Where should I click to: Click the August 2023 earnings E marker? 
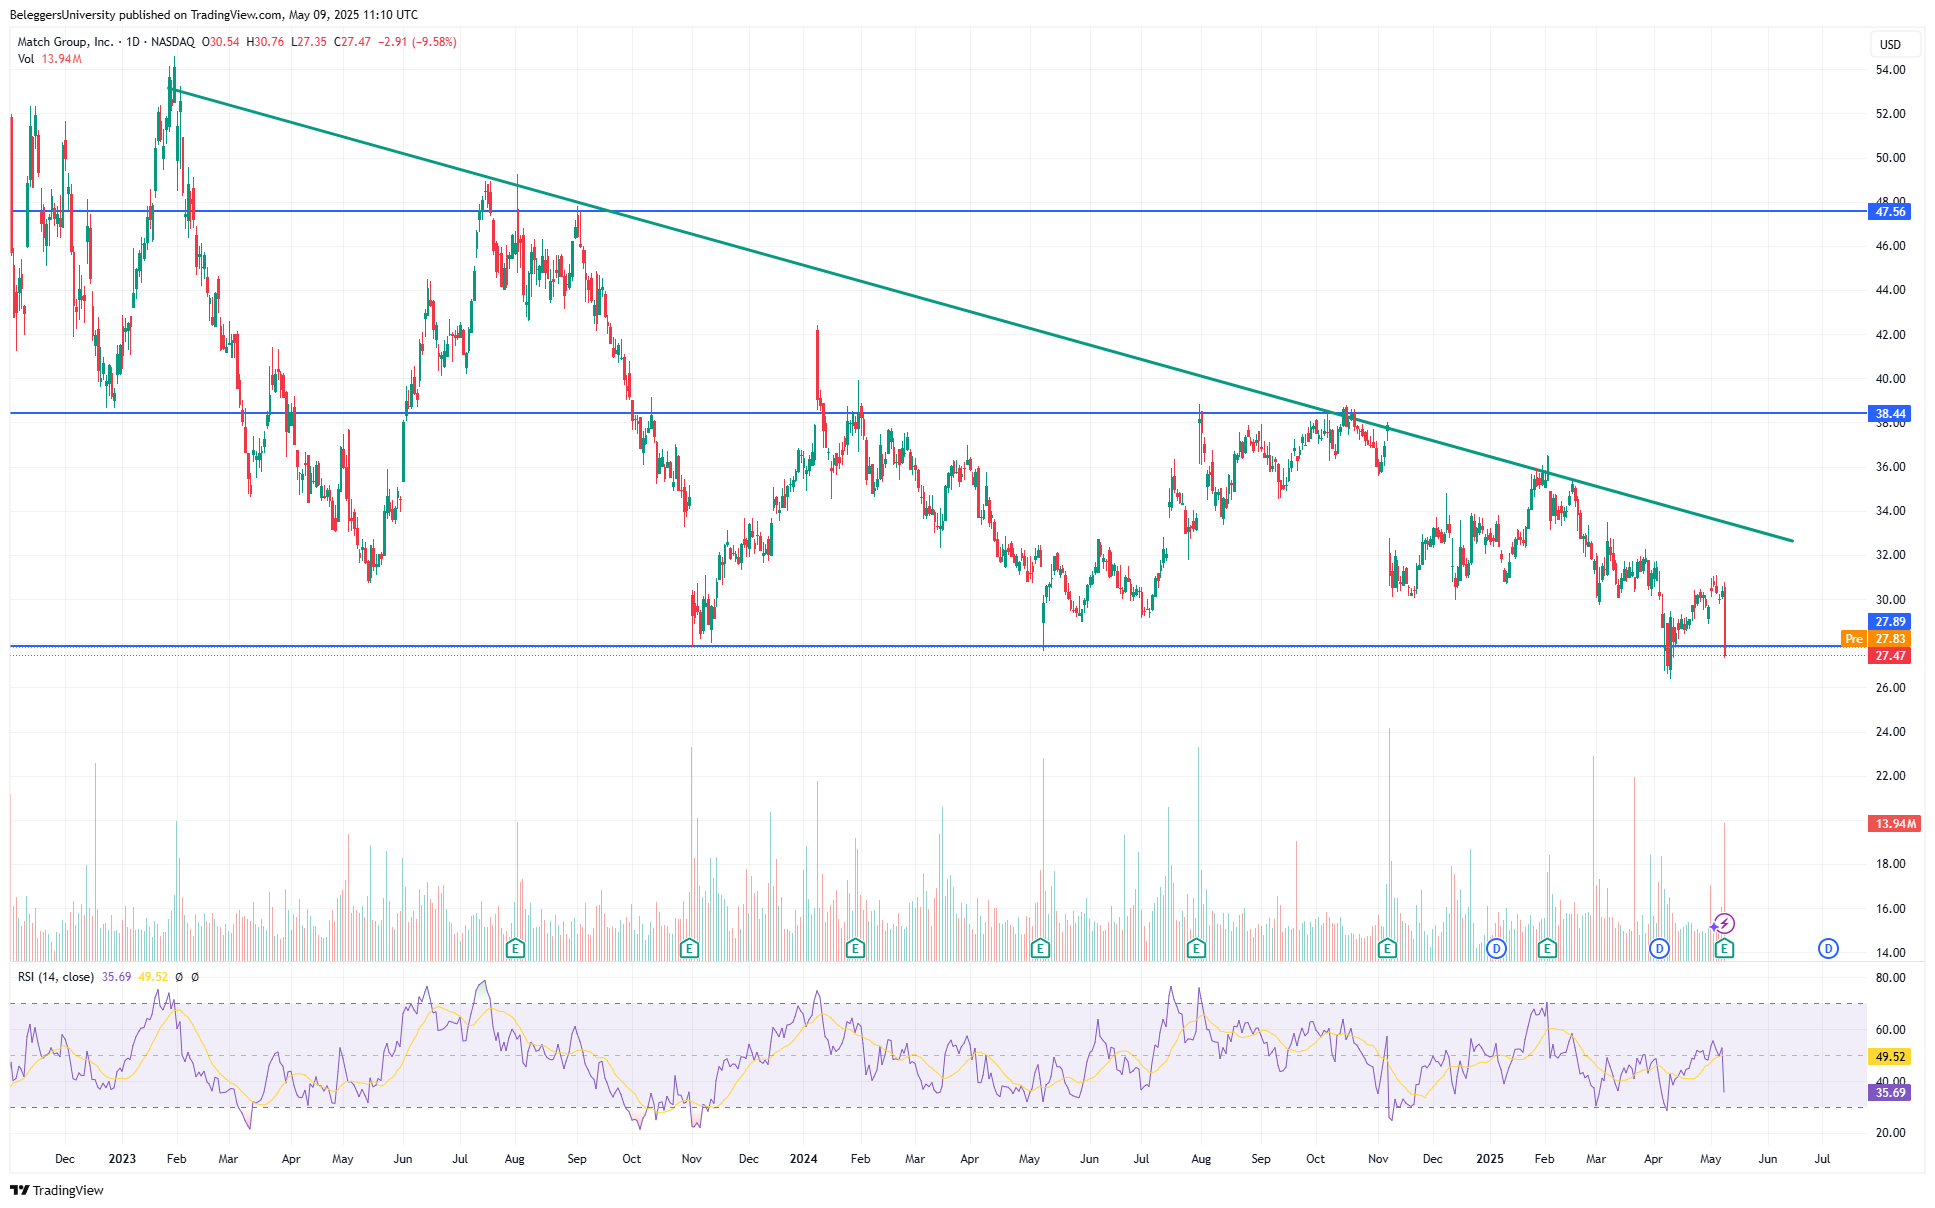[515, 948]
